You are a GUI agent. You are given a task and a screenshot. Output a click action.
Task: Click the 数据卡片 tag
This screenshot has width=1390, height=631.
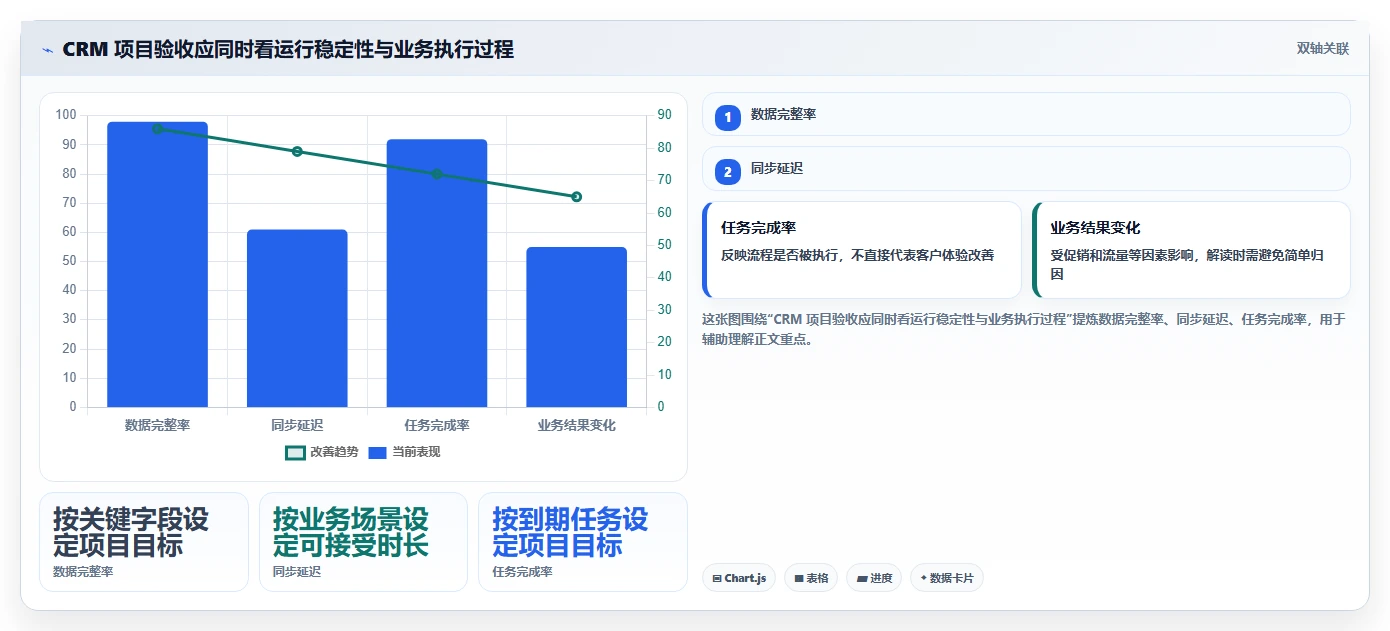tap(946, 578)
